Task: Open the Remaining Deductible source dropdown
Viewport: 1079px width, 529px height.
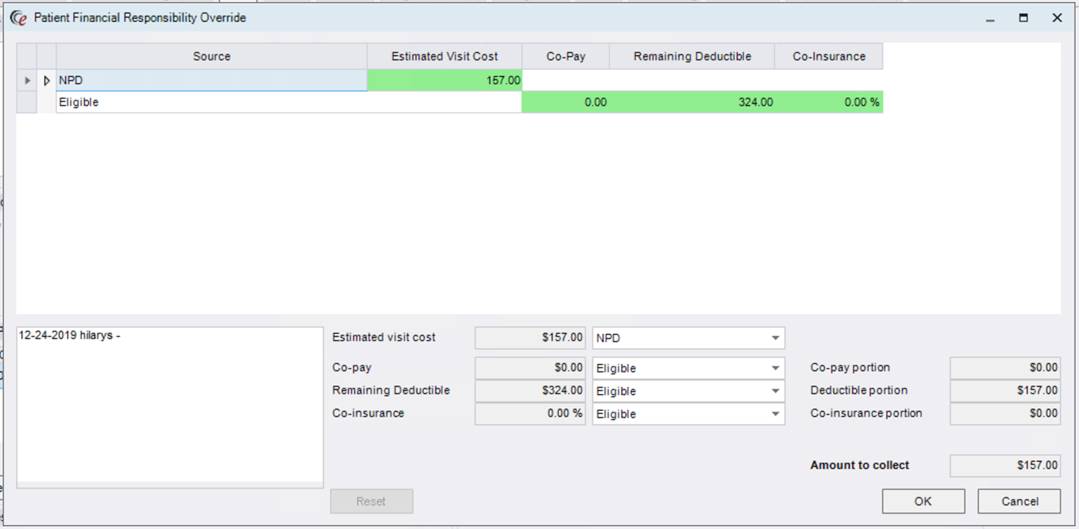Action: (775, 391)
